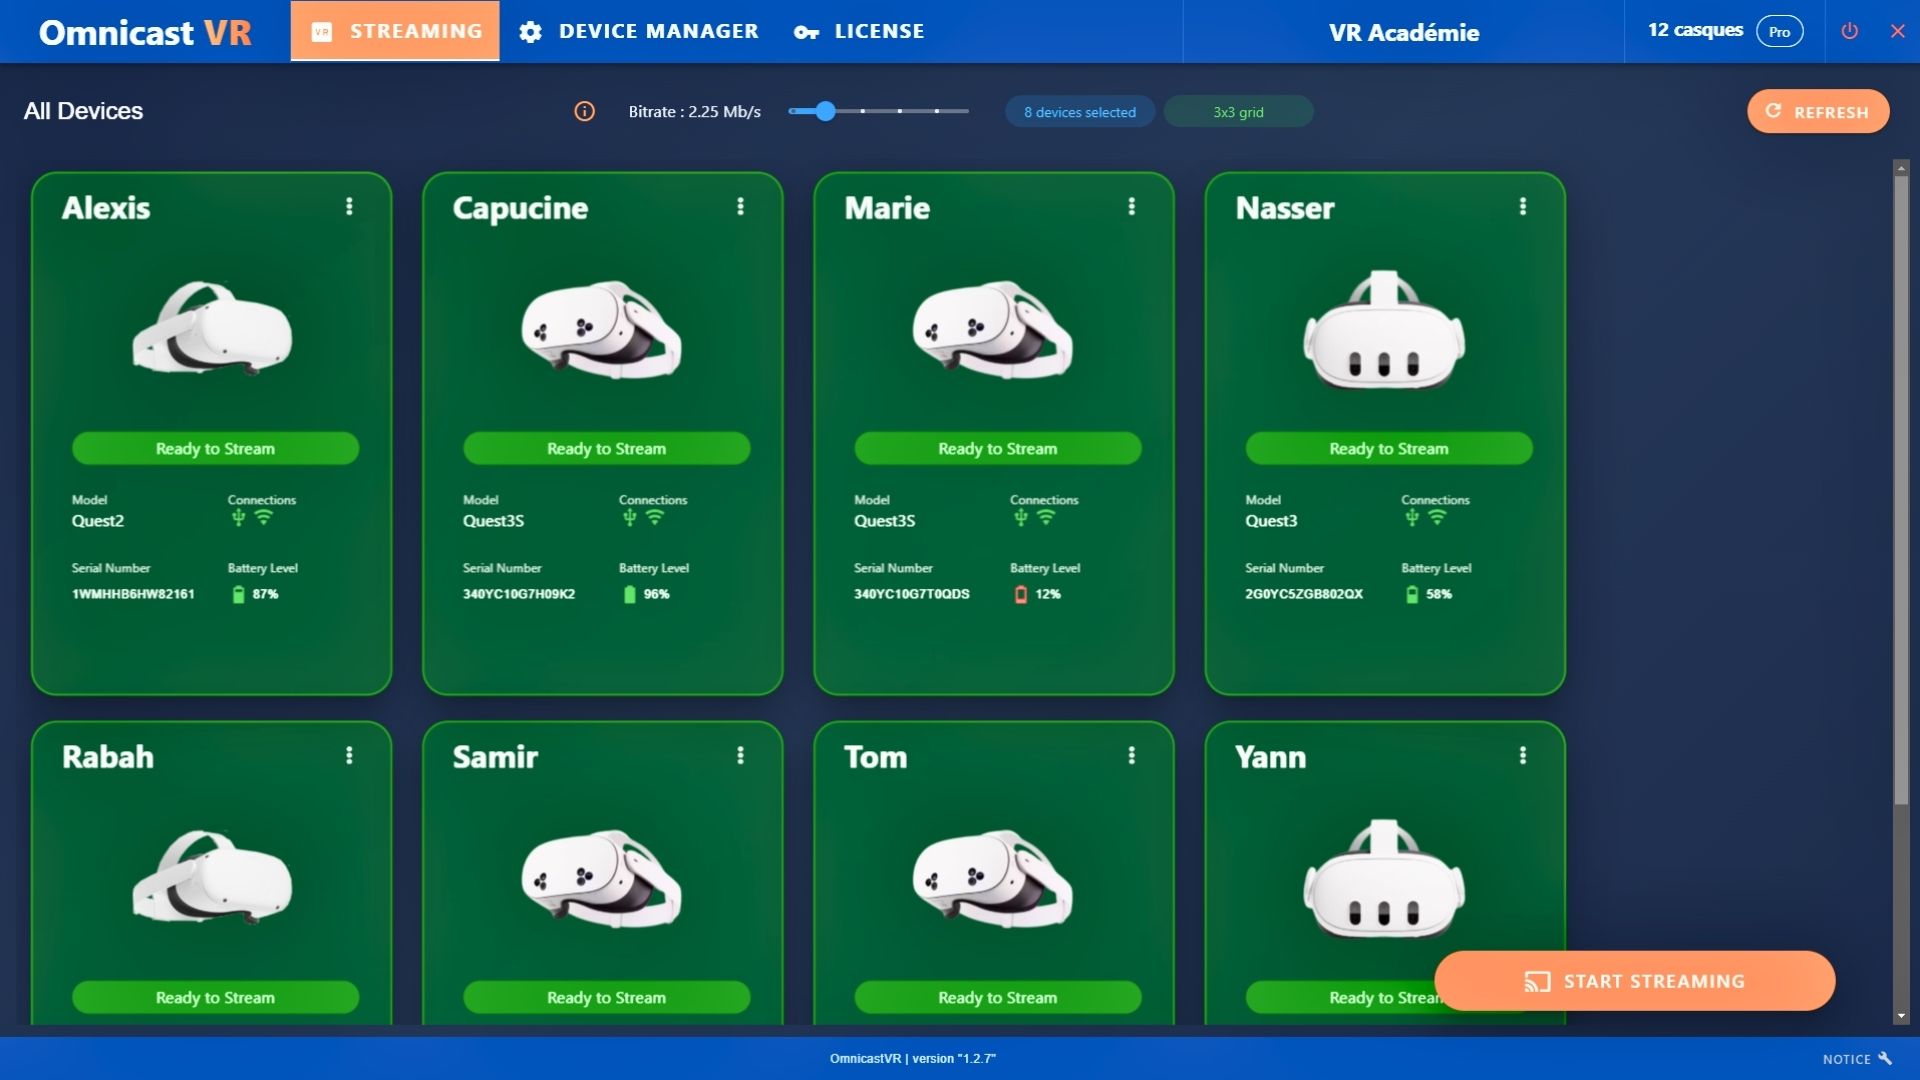This screenshot has width=1920, height=1080.
Task: Toggle Marie Ready to Stream status
Action: pos(997,448)
